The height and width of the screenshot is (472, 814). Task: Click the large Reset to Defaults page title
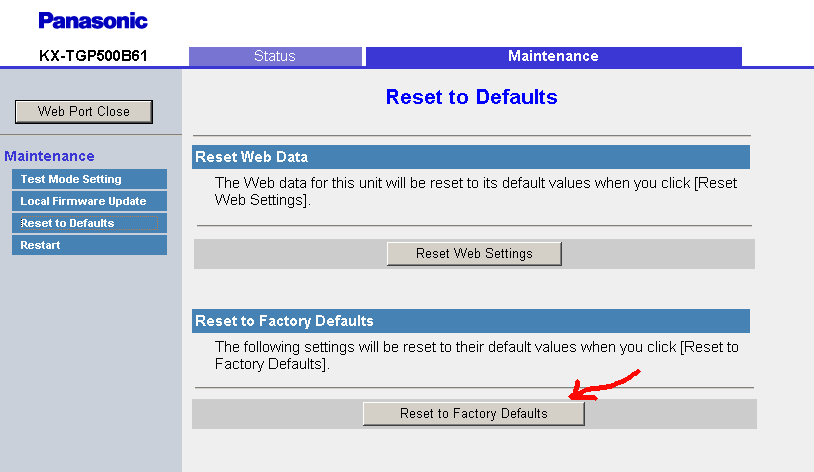[471, 97]
